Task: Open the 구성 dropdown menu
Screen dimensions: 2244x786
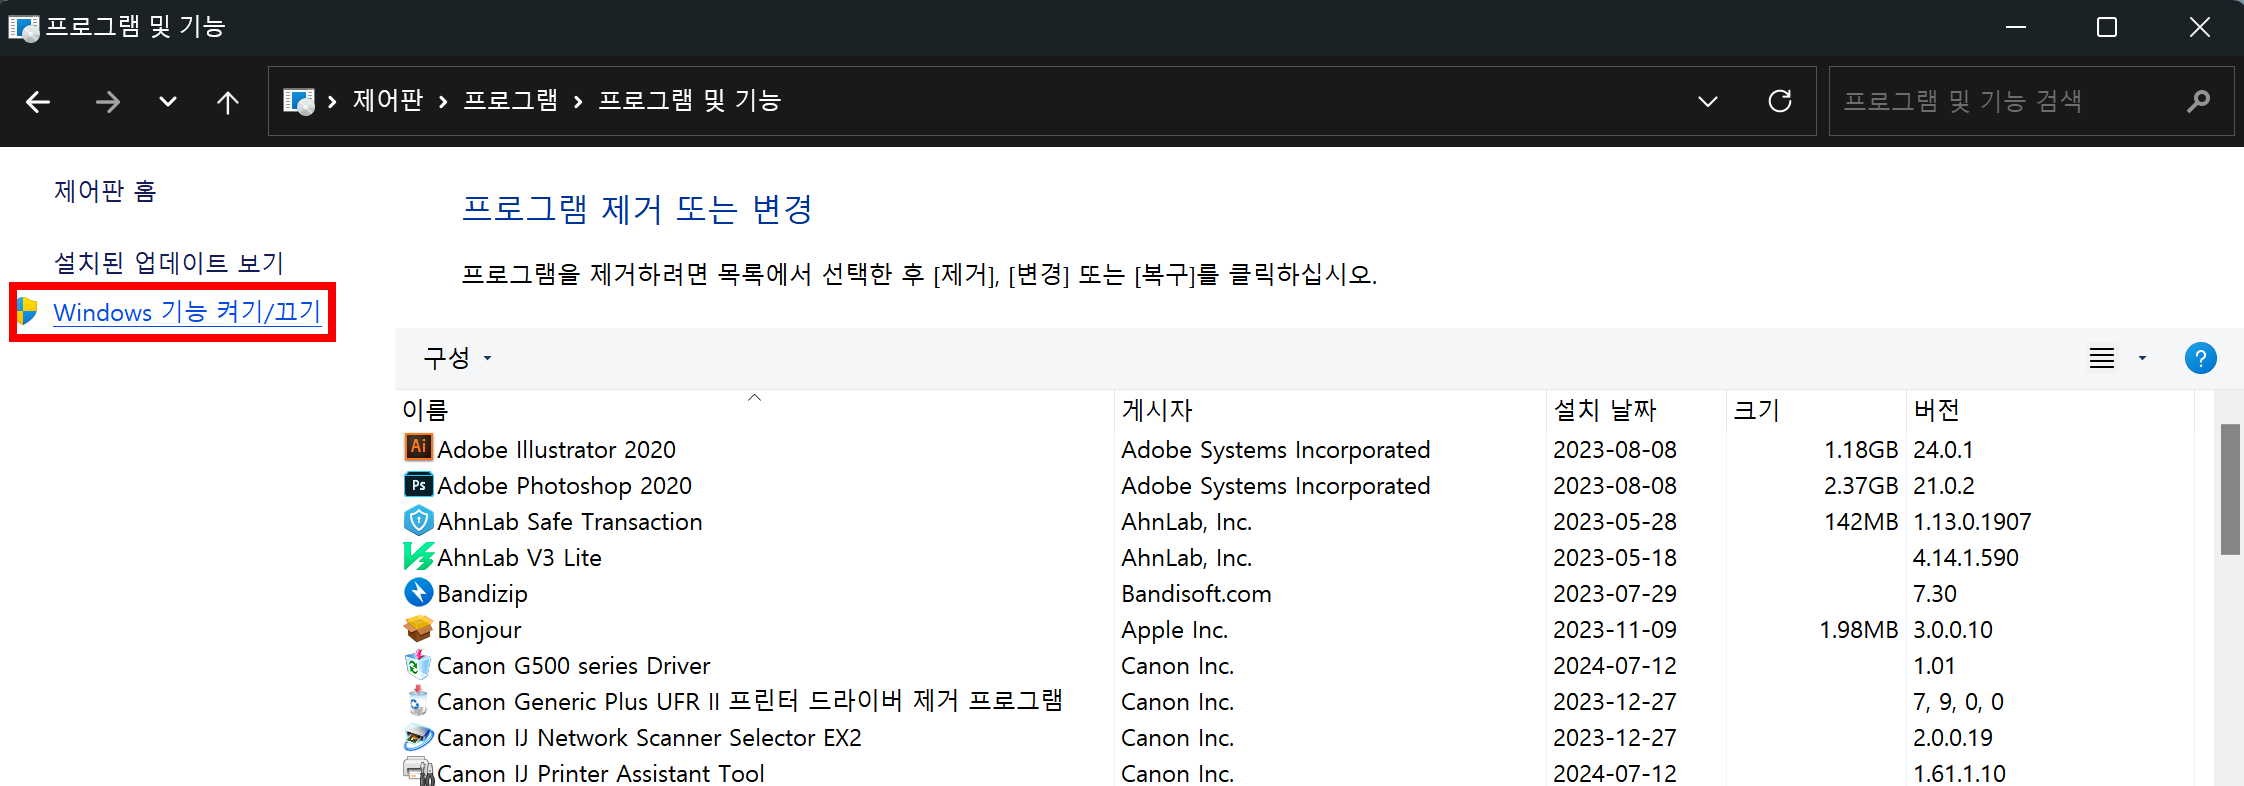Action: coord(457,358)
